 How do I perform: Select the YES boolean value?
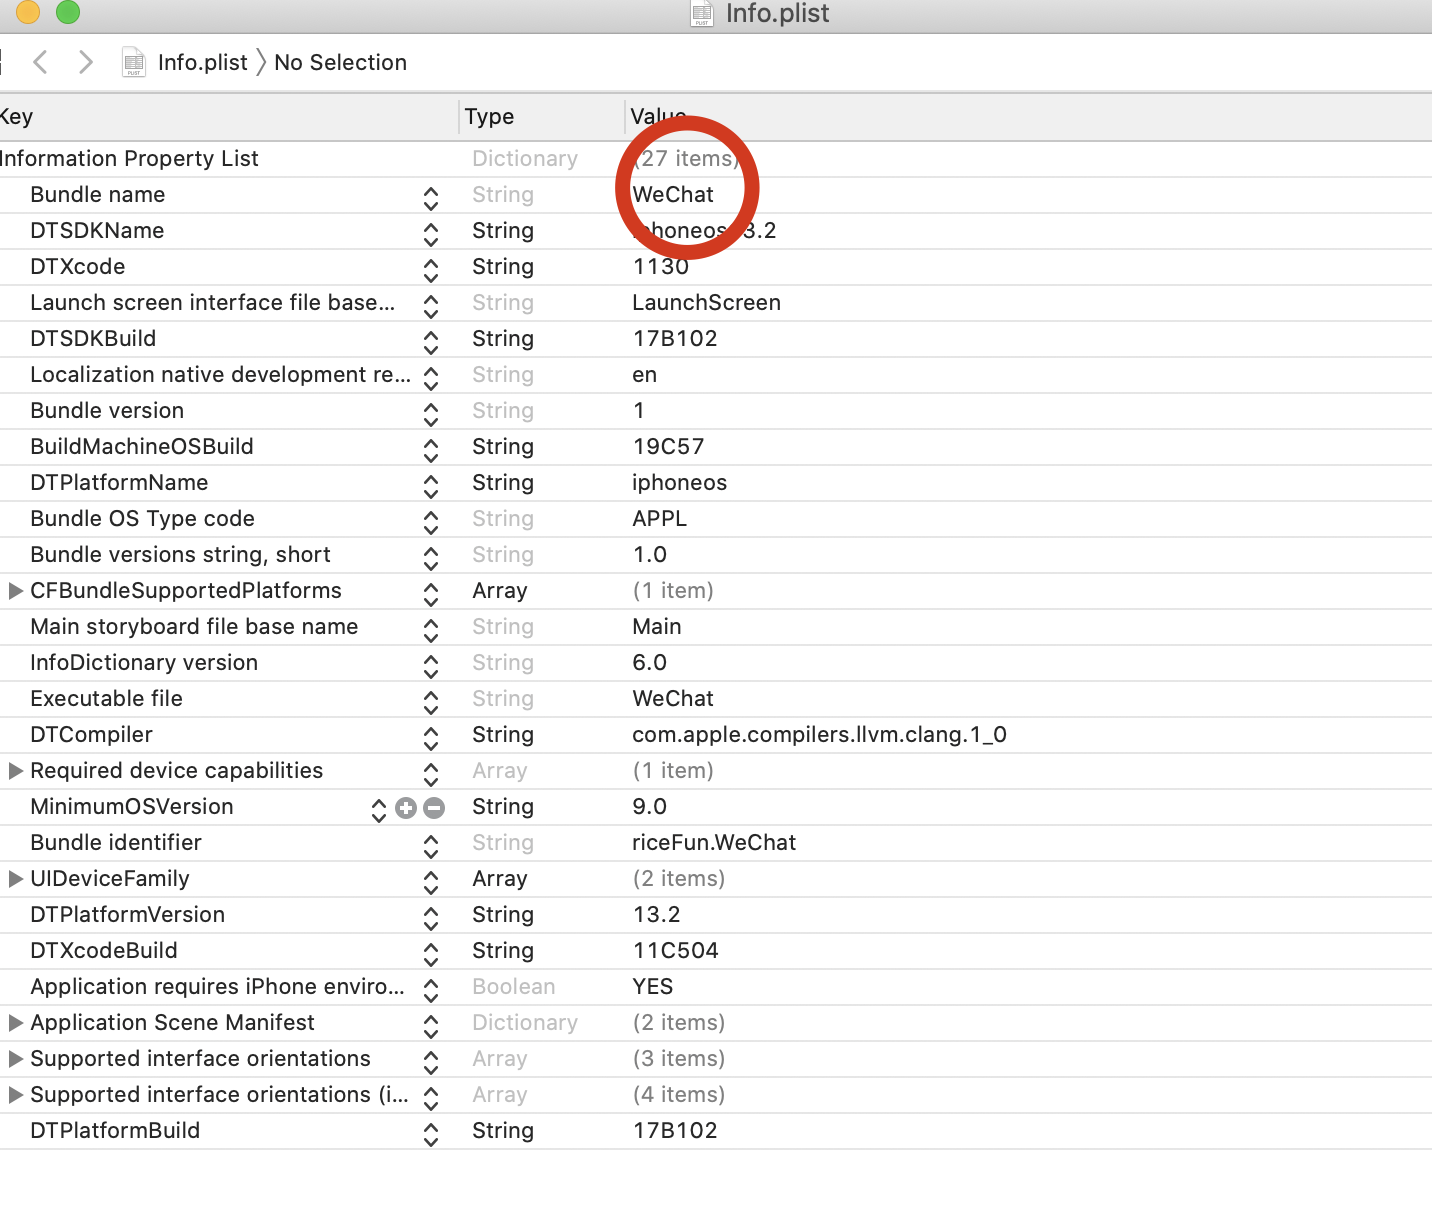point(652,987)
